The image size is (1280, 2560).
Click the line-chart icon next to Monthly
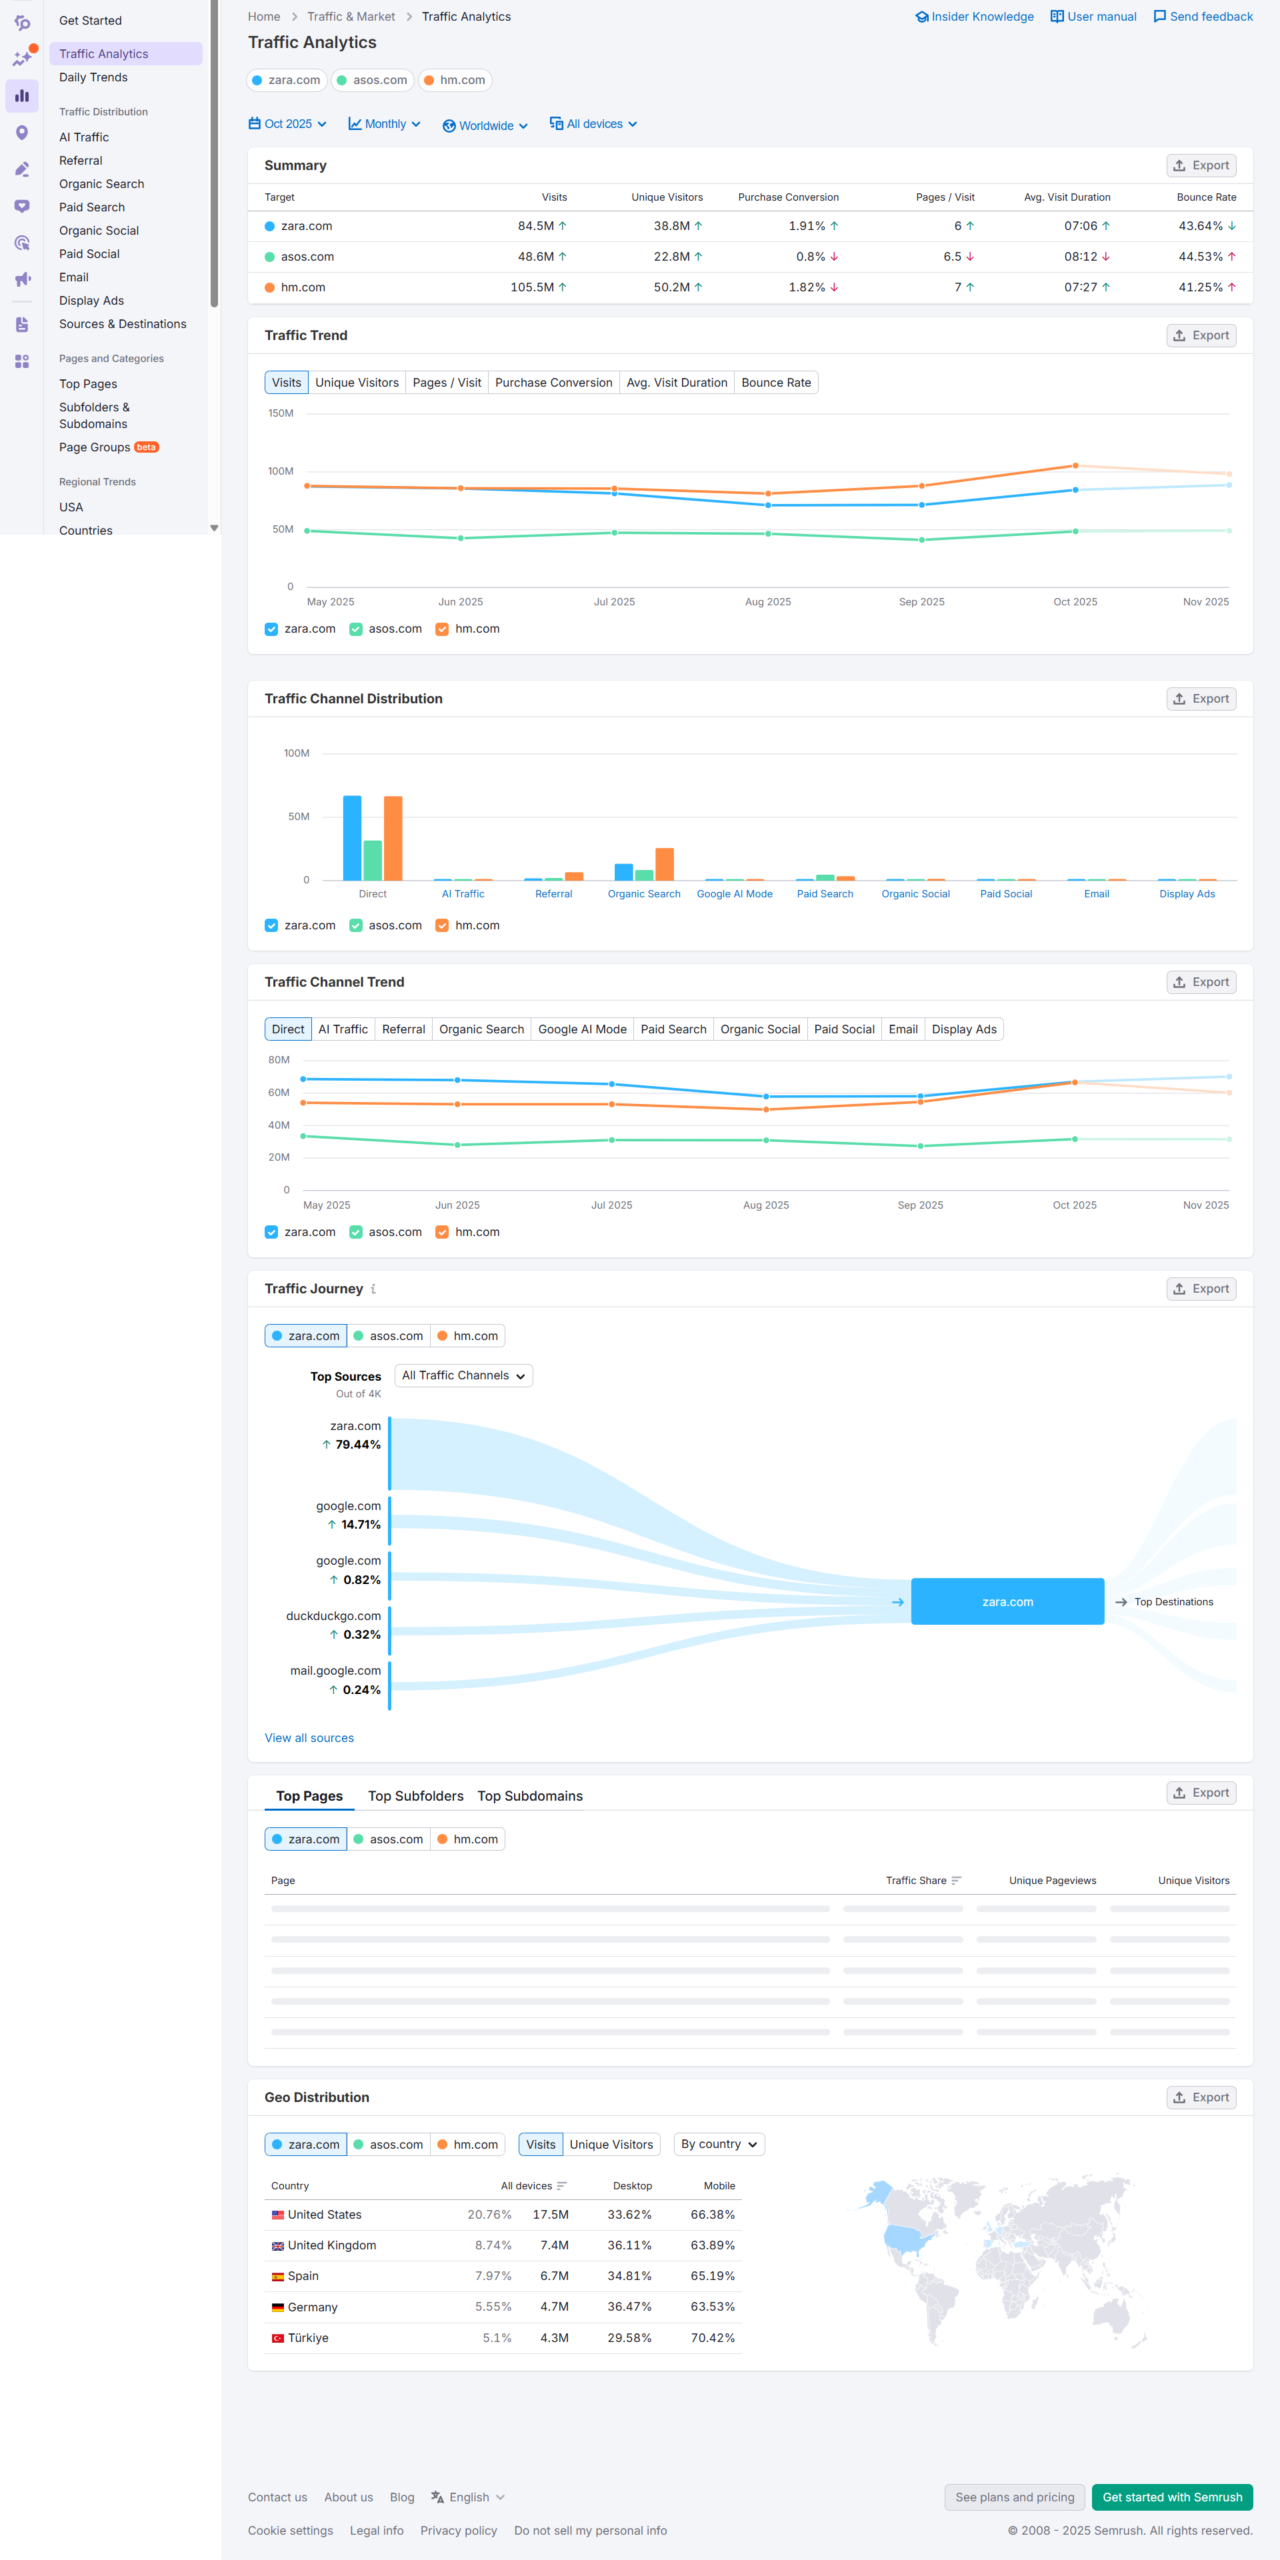(355, 124)
